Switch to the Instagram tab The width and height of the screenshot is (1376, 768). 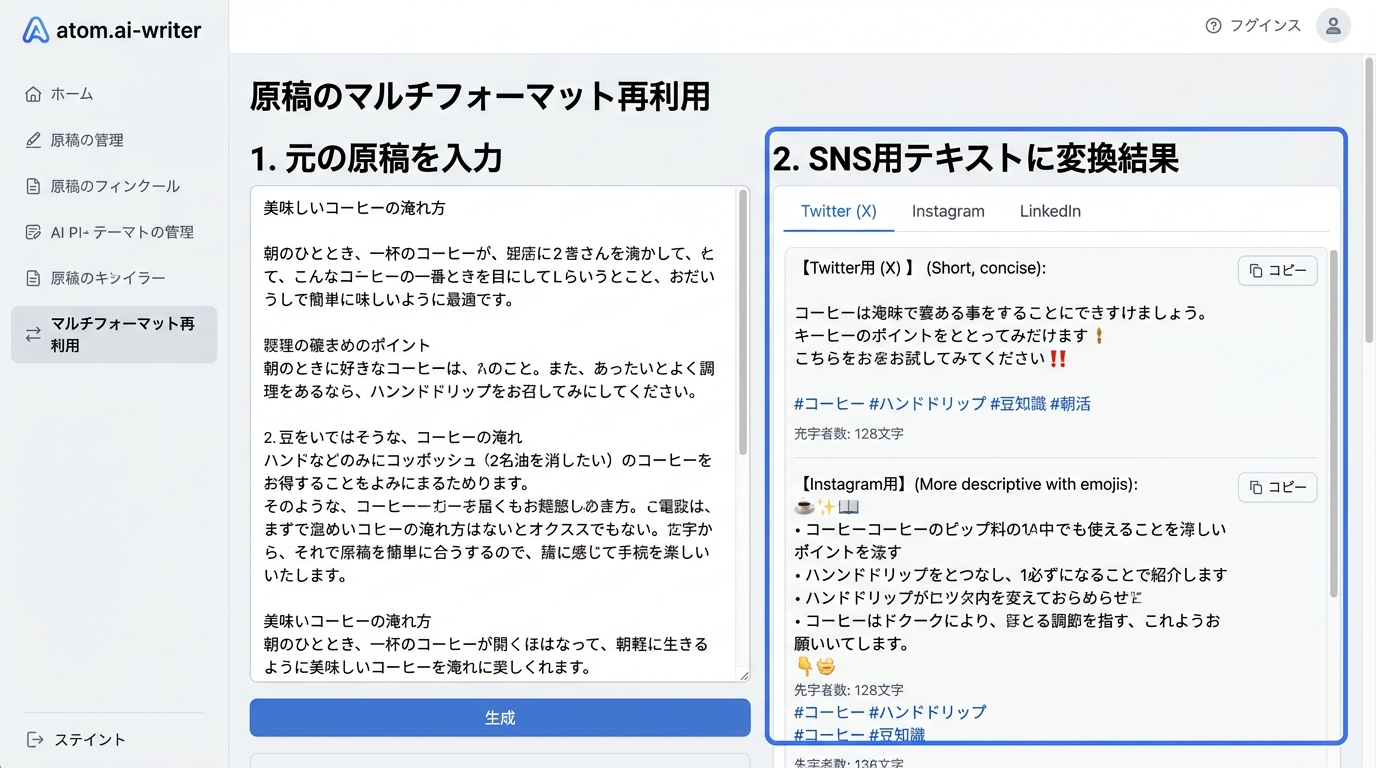point(948,211)
